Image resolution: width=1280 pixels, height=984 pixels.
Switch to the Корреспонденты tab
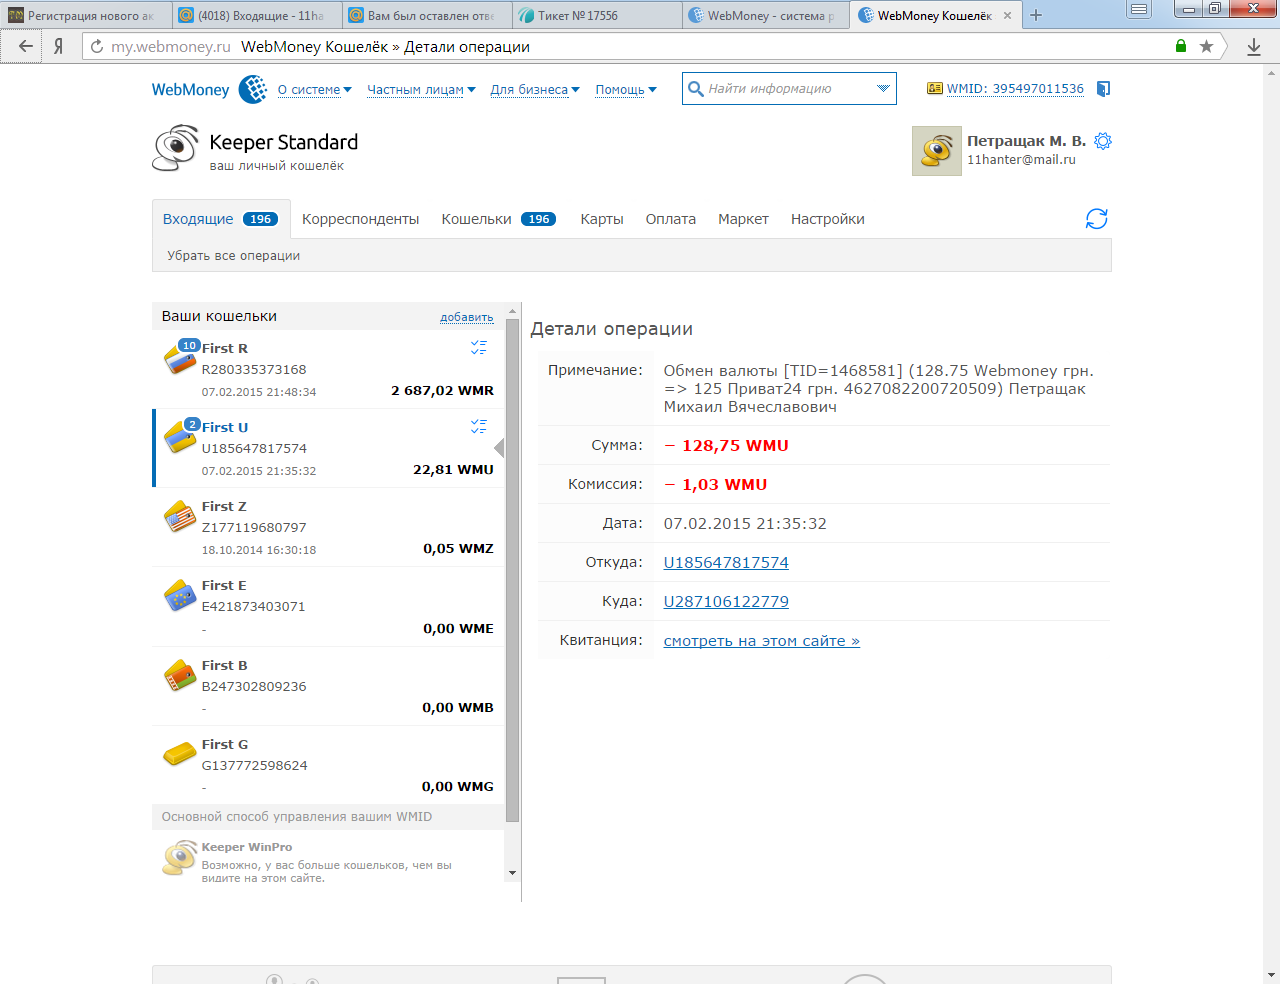coord(361,219)
